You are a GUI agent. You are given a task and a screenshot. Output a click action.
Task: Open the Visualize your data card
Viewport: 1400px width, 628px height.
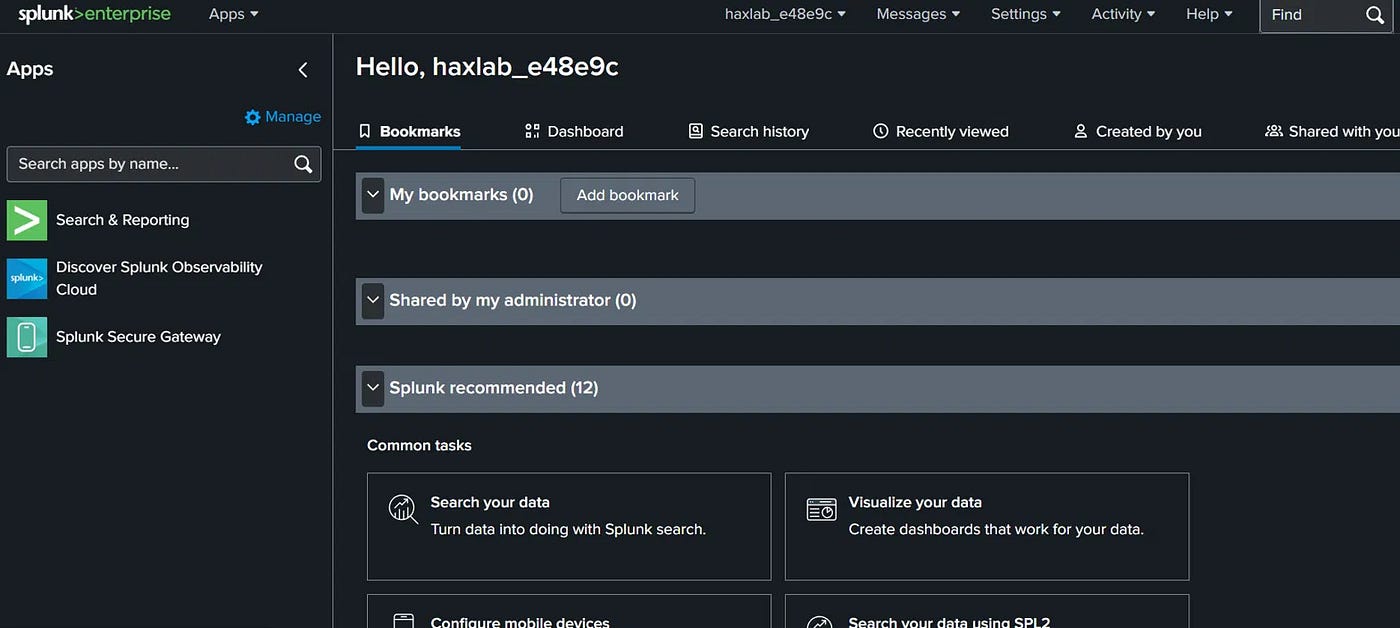(987, 526)
